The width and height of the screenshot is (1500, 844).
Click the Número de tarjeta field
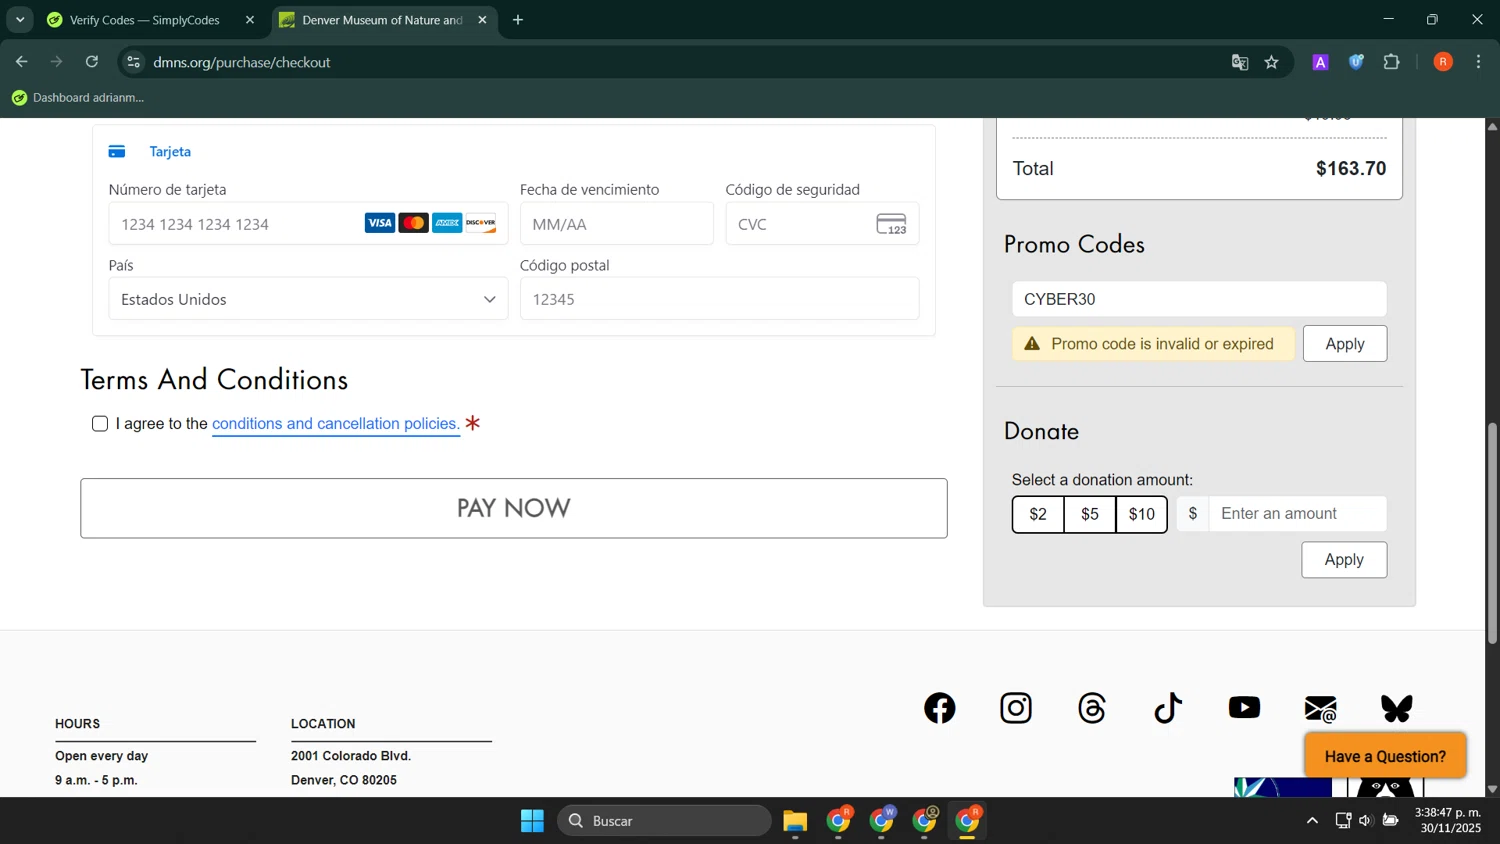click(308, 224)
